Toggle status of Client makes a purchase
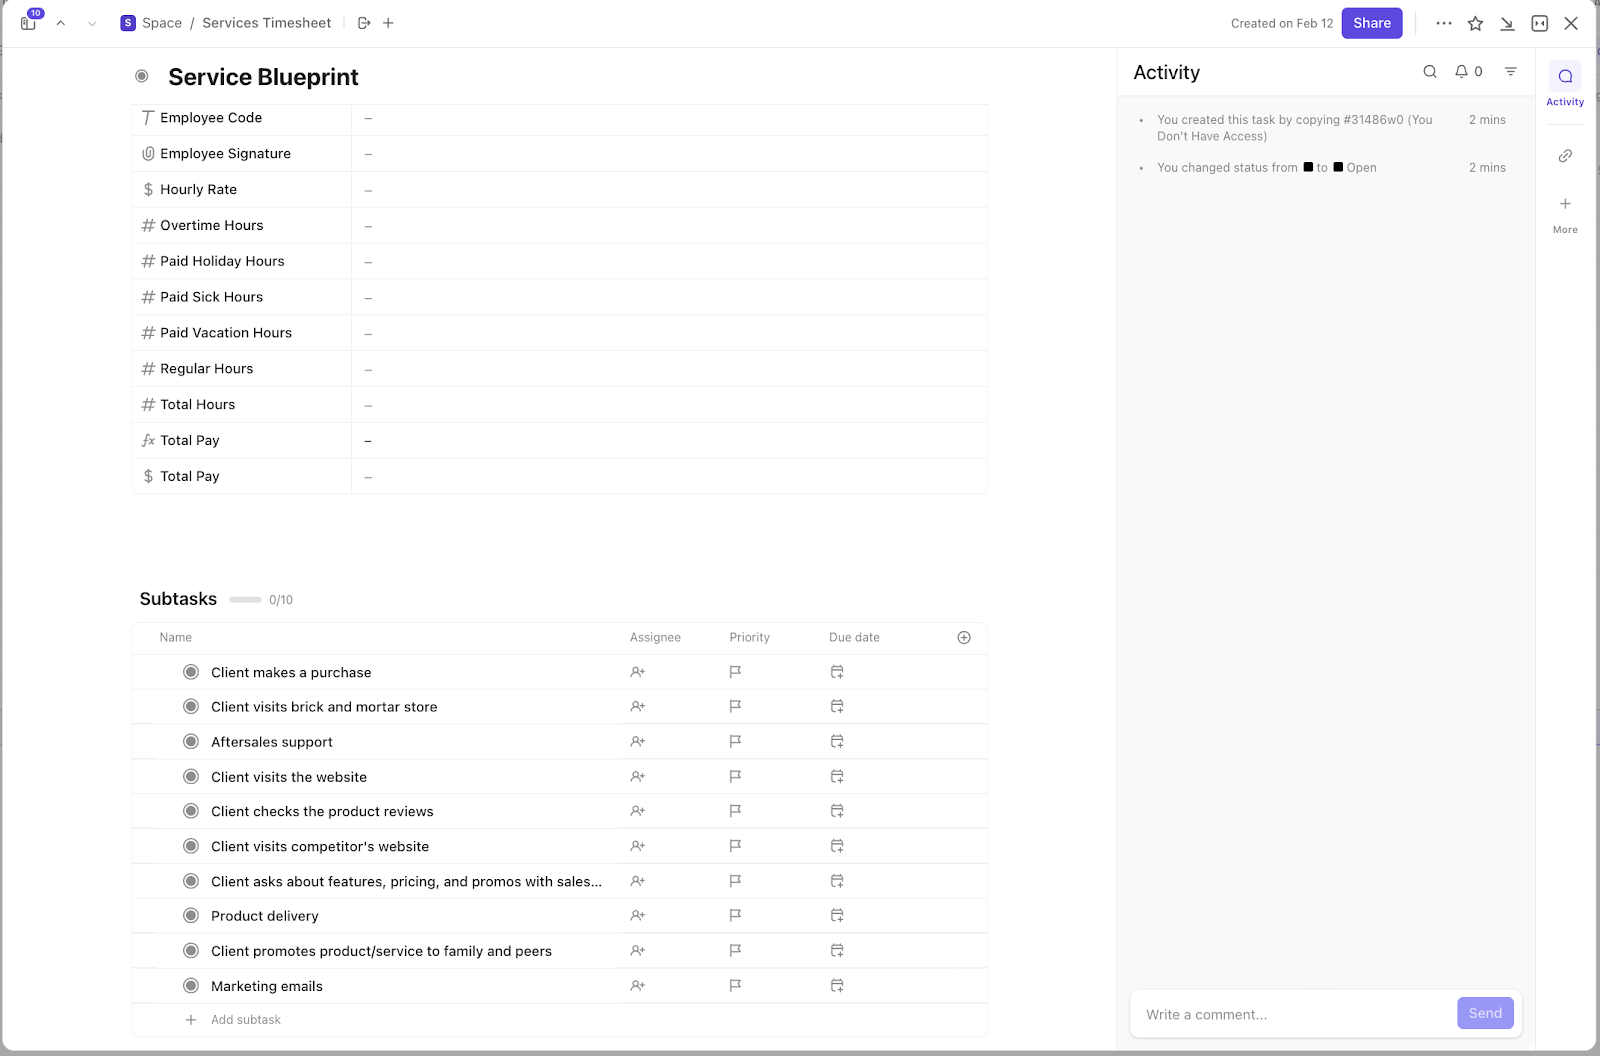The width and height of the screenshot is (1600, 1056). pos(191,672)
